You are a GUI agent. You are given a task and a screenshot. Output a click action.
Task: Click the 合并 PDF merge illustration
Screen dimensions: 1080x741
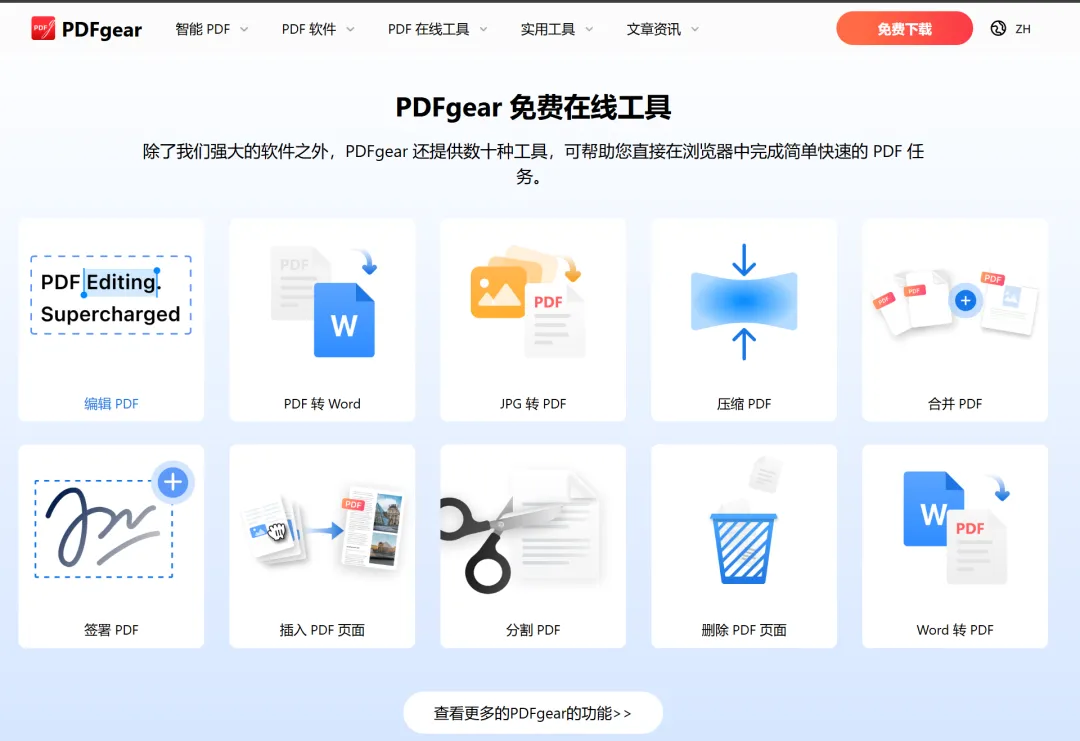pyautogui.click(x=955, y=302)
